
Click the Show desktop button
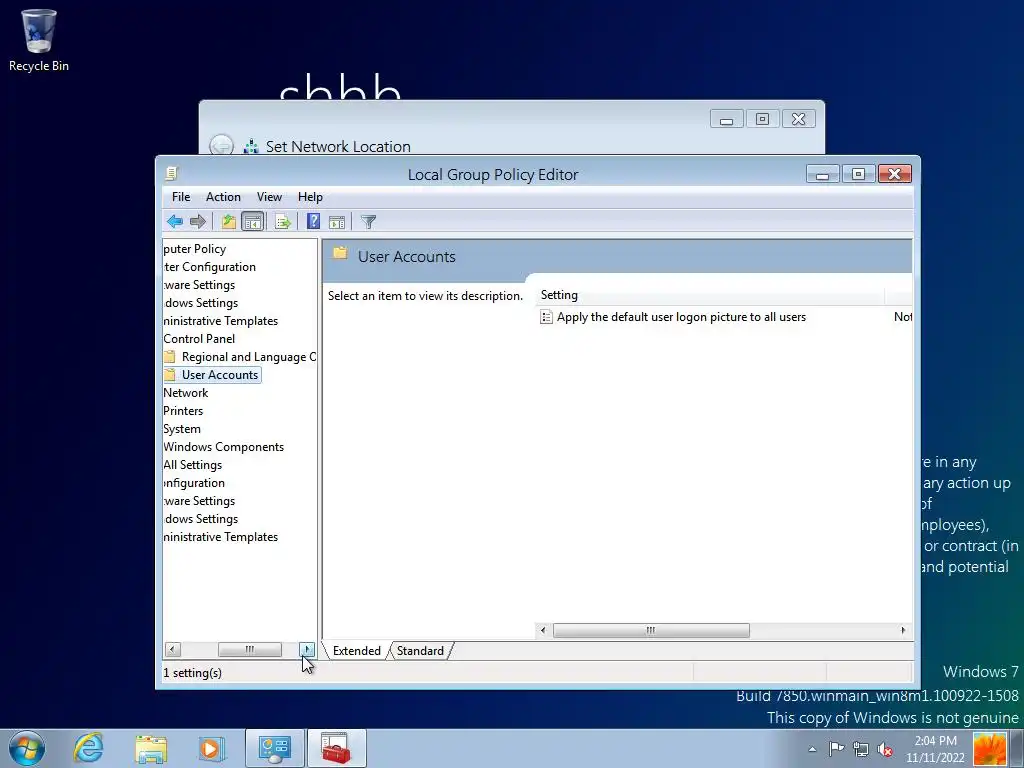[x=1015, y=748]
